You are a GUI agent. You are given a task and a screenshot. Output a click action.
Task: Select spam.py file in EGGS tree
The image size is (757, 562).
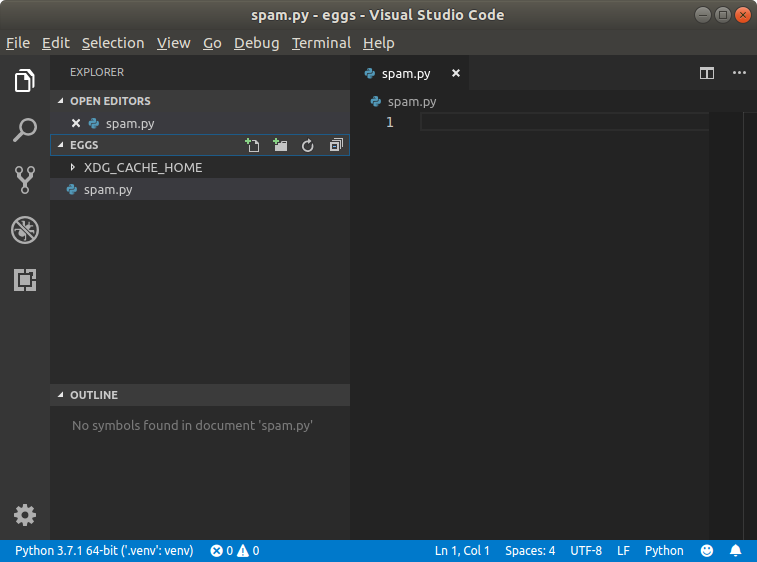(200, 189)
